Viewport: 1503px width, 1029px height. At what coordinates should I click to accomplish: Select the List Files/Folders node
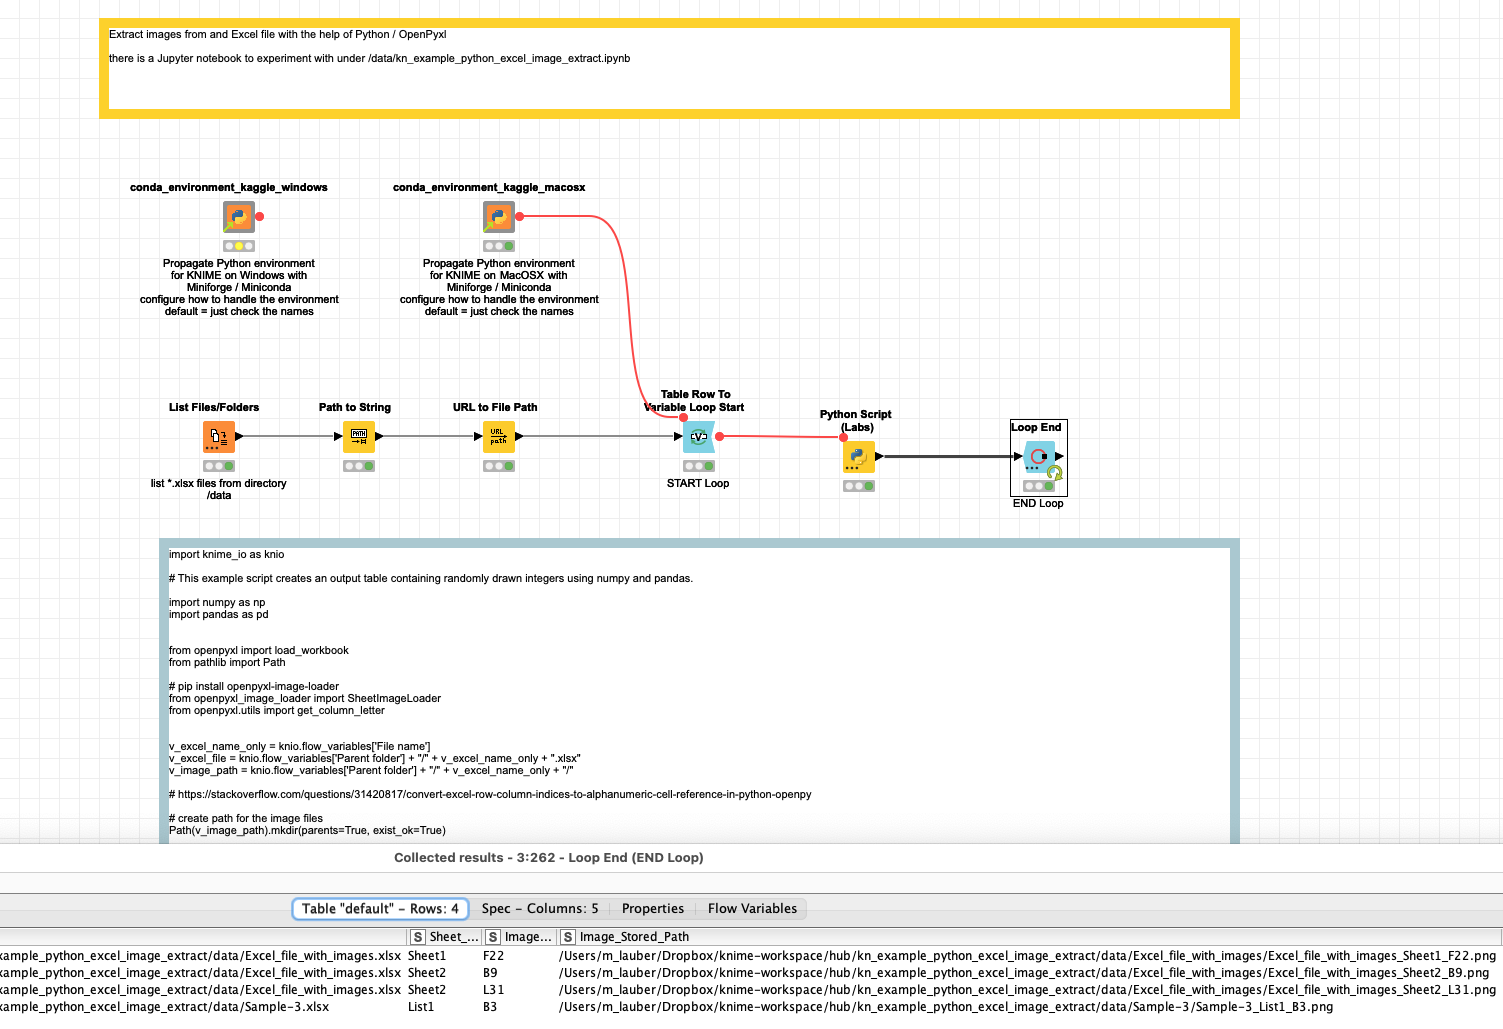point(219,437)
